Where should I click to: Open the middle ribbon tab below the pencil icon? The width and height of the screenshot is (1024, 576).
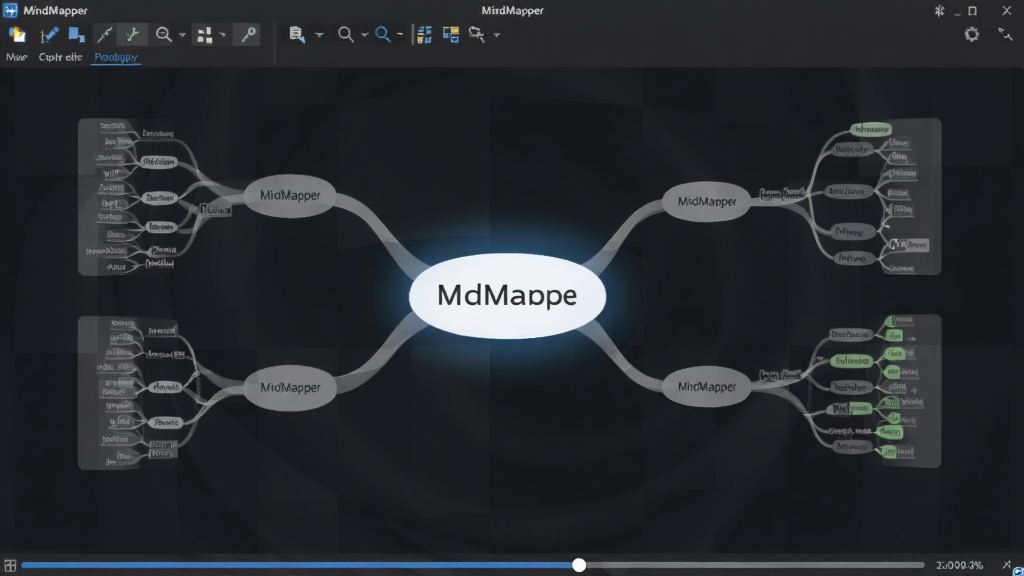pos(60,57)
